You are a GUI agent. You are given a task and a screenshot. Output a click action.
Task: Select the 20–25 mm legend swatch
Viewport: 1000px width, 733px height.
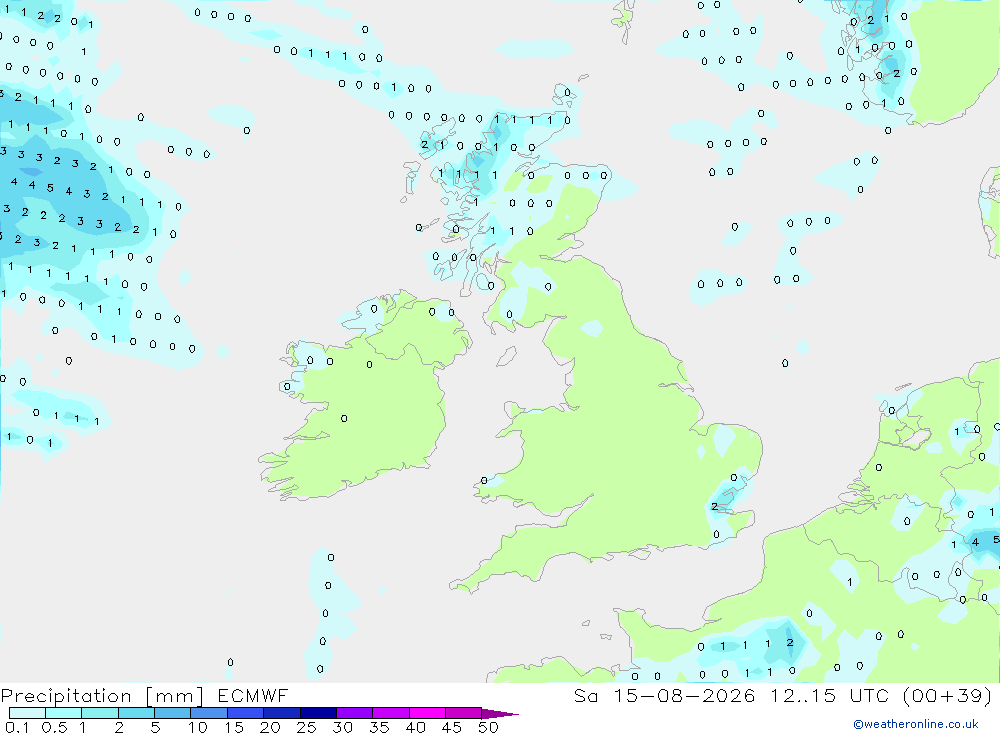tap(282, 713)
